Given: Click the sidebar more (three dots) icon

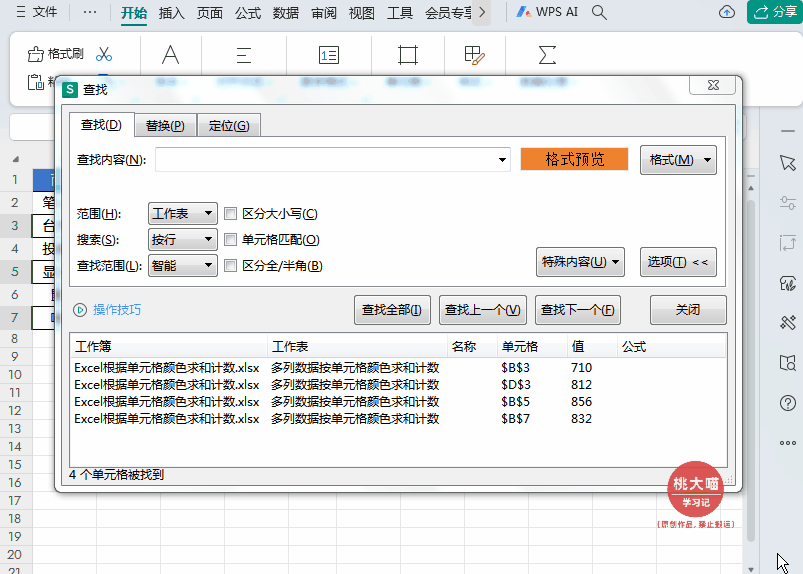Looking at the screenshot, I should tap(788, 443).
